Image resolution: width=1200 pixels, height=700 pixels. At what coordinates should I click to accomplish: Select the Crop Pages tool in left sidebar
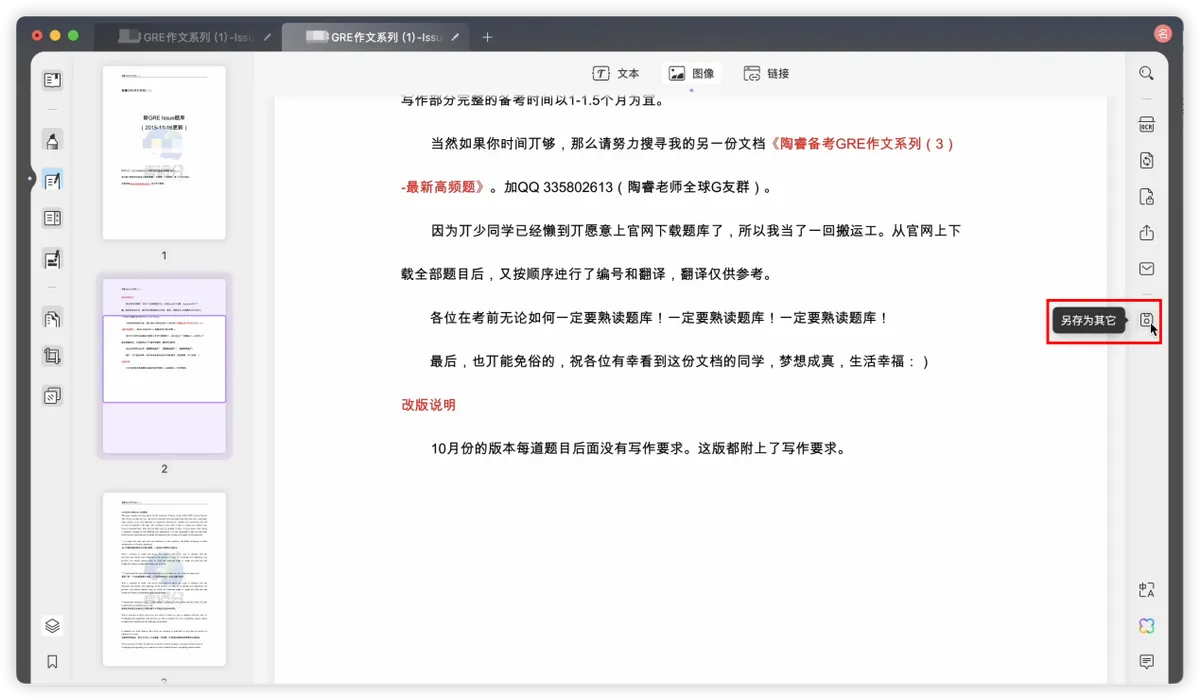[x=52, y=356]
